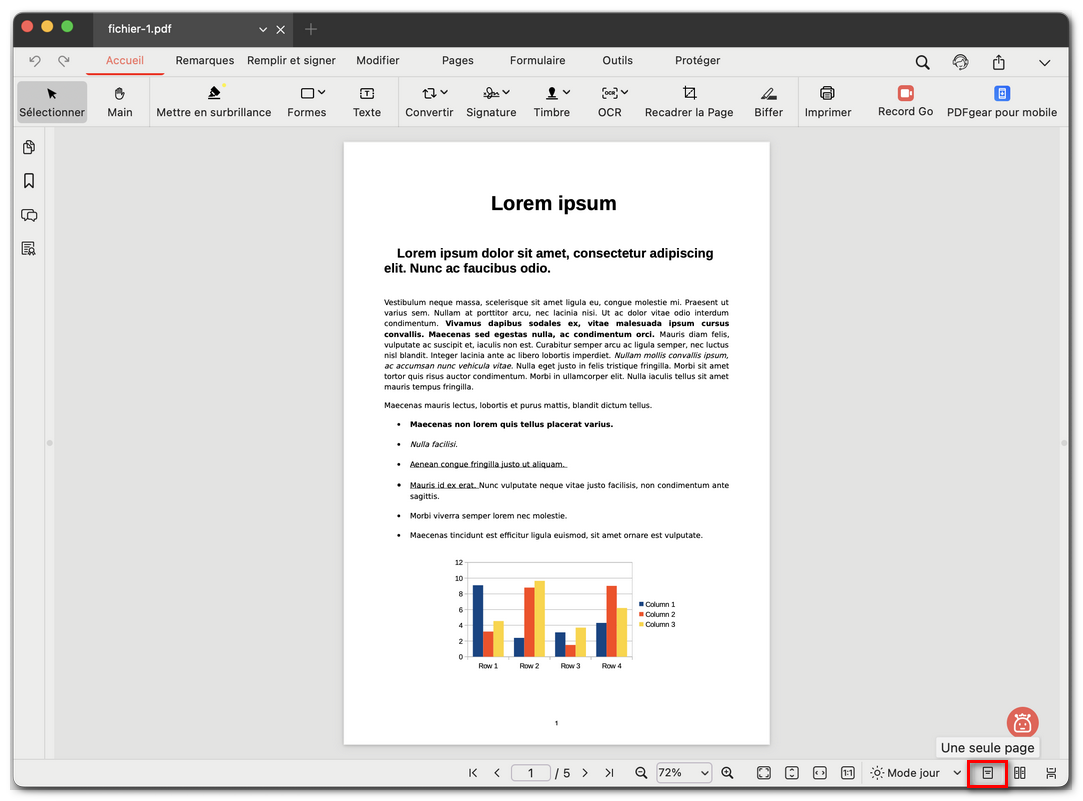This screenshot has width=1083, height=801.
Task: Click the Biffer redaction tool
Action: click(x=768, y=101)
